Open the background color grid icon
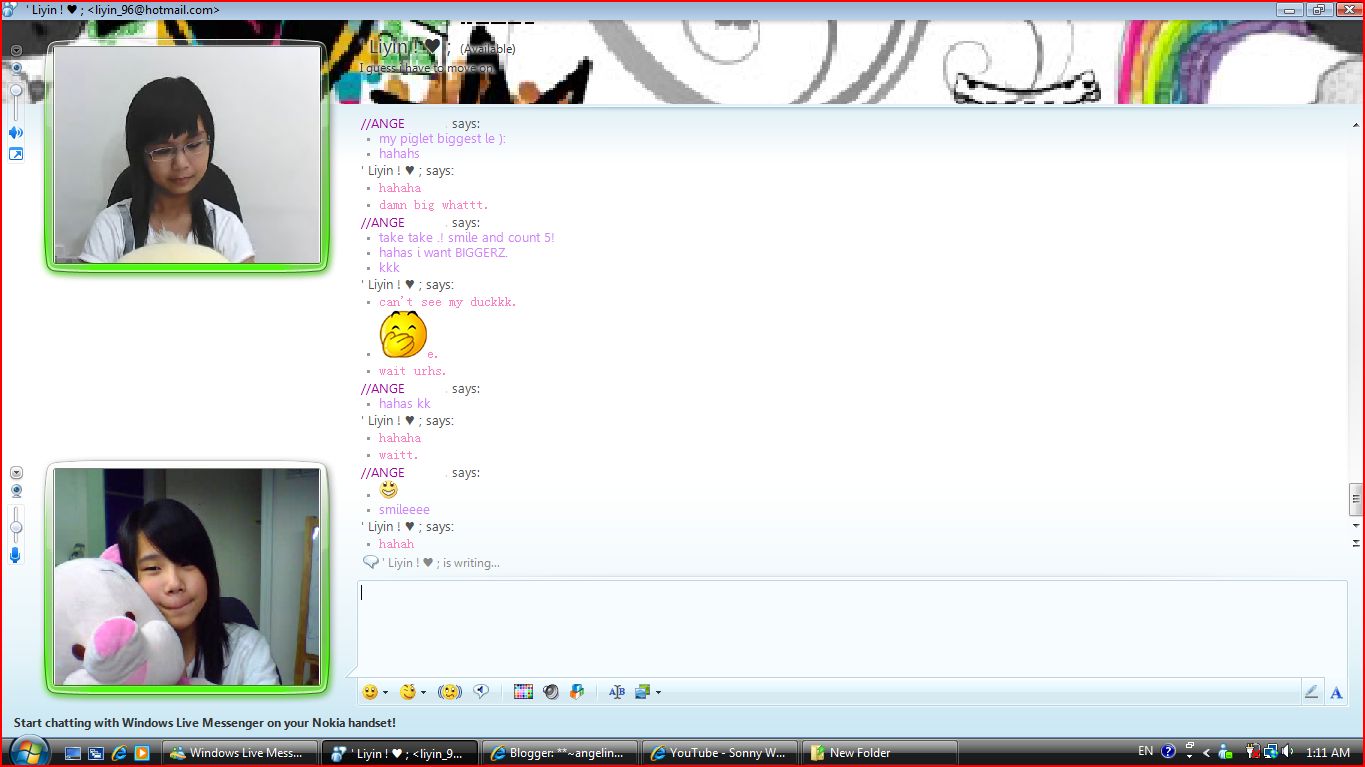Screen dimensions: 1365x767 pyautogui.click(x=523, y=691)
